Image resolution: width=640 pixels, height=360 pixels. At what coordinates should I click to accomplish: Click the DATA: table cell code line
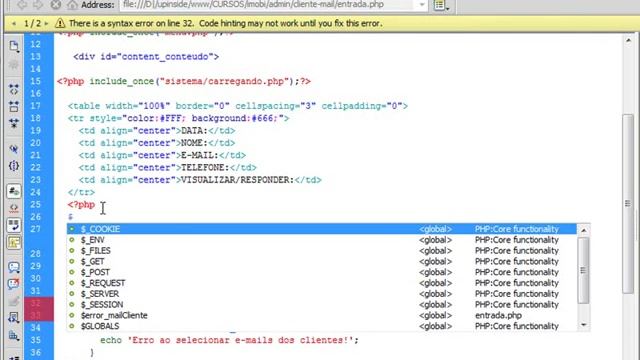tap(157, 131)
